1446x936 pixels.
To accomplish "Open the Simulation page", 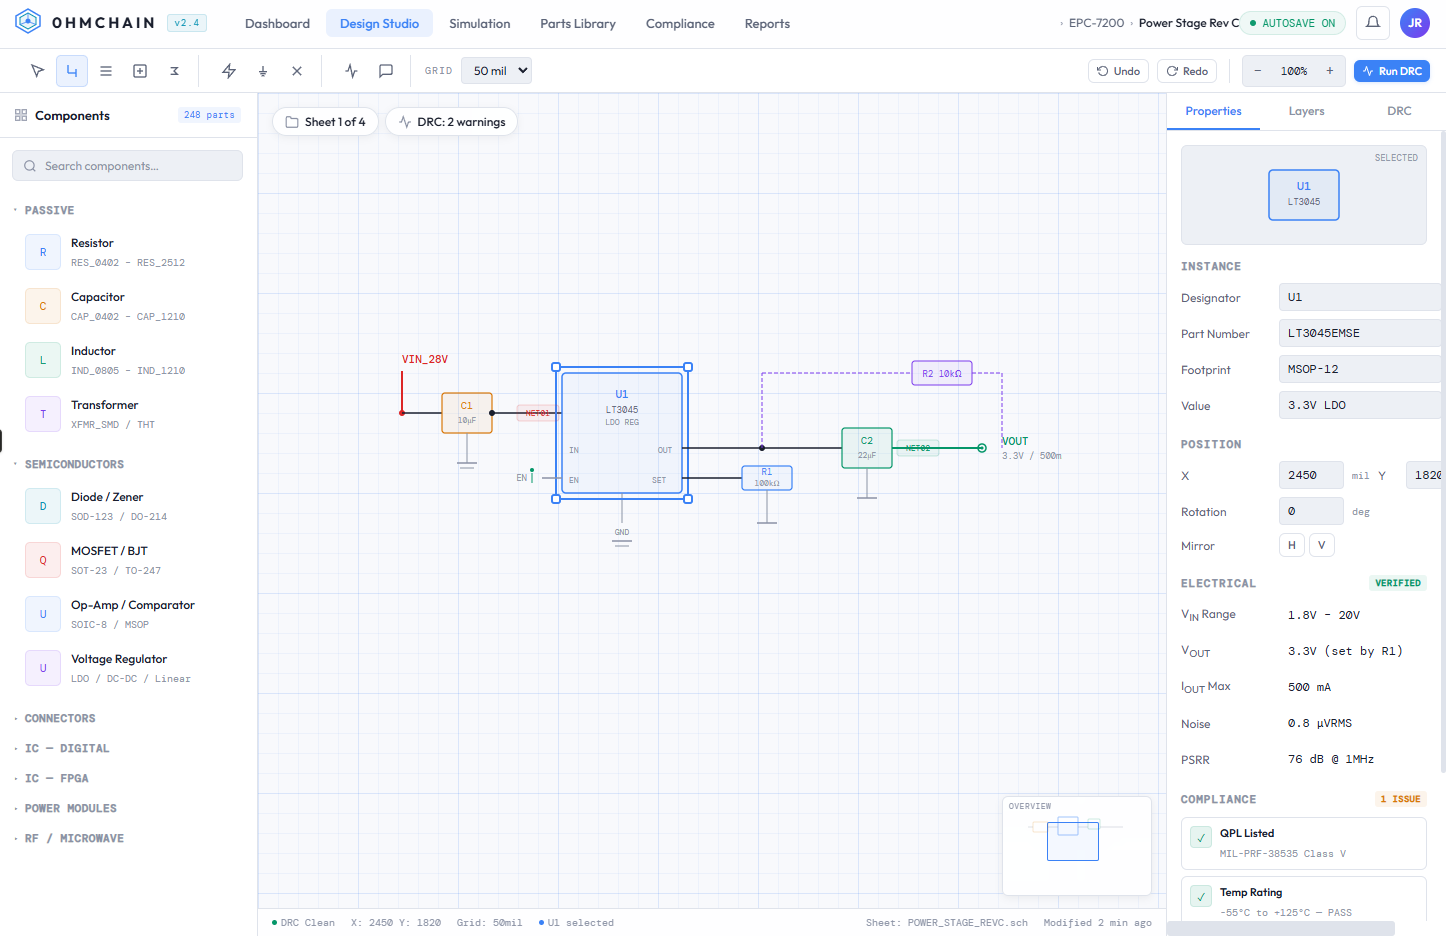I will pyautogui.click(x=479, y=23).
